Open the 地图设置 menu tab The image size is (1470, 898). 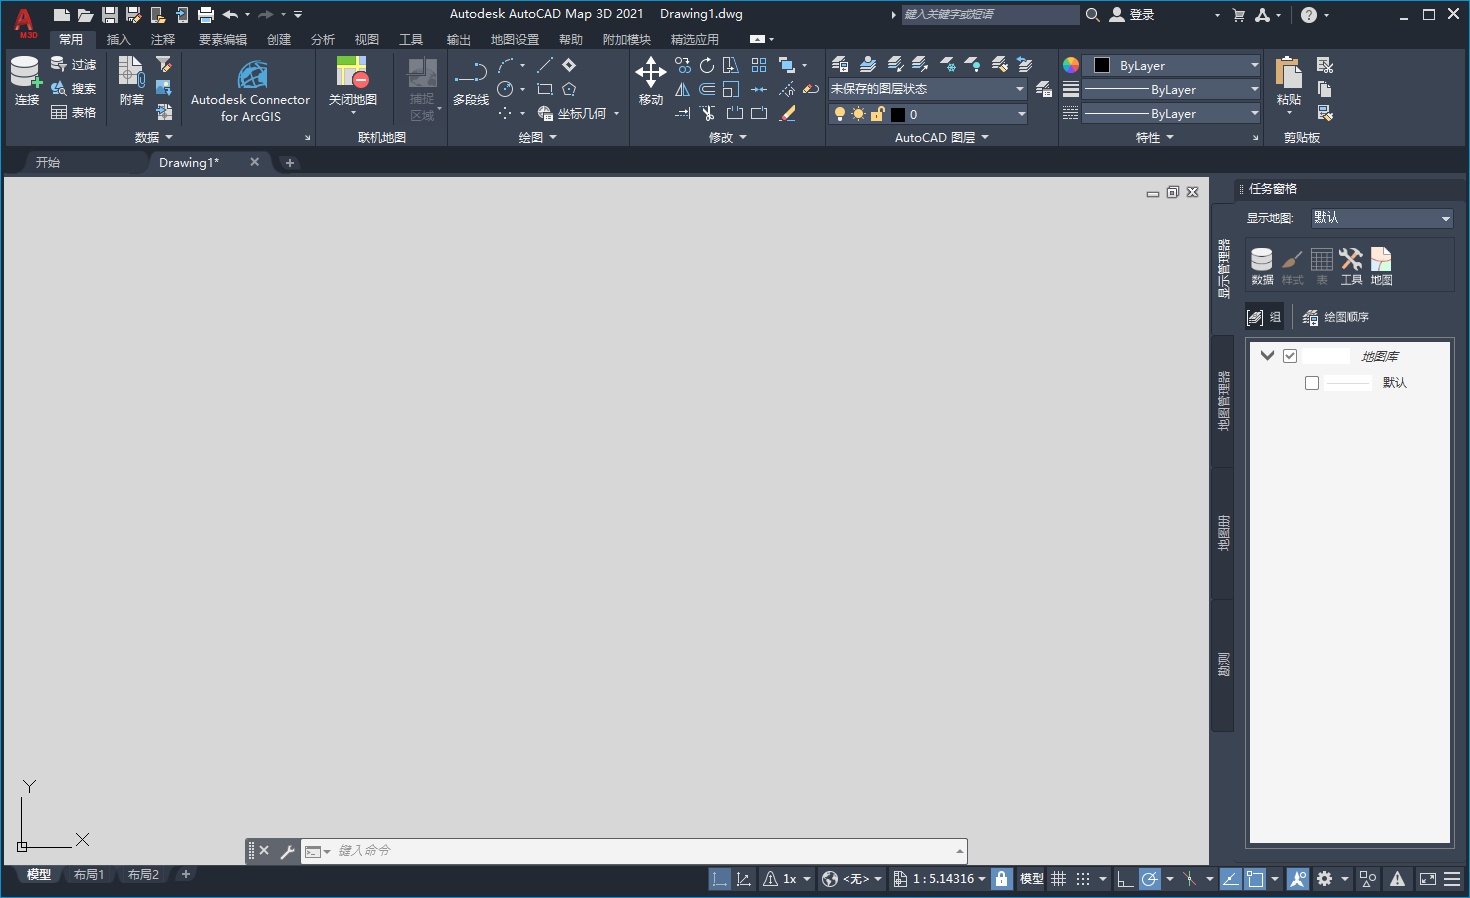pos(514,39)
